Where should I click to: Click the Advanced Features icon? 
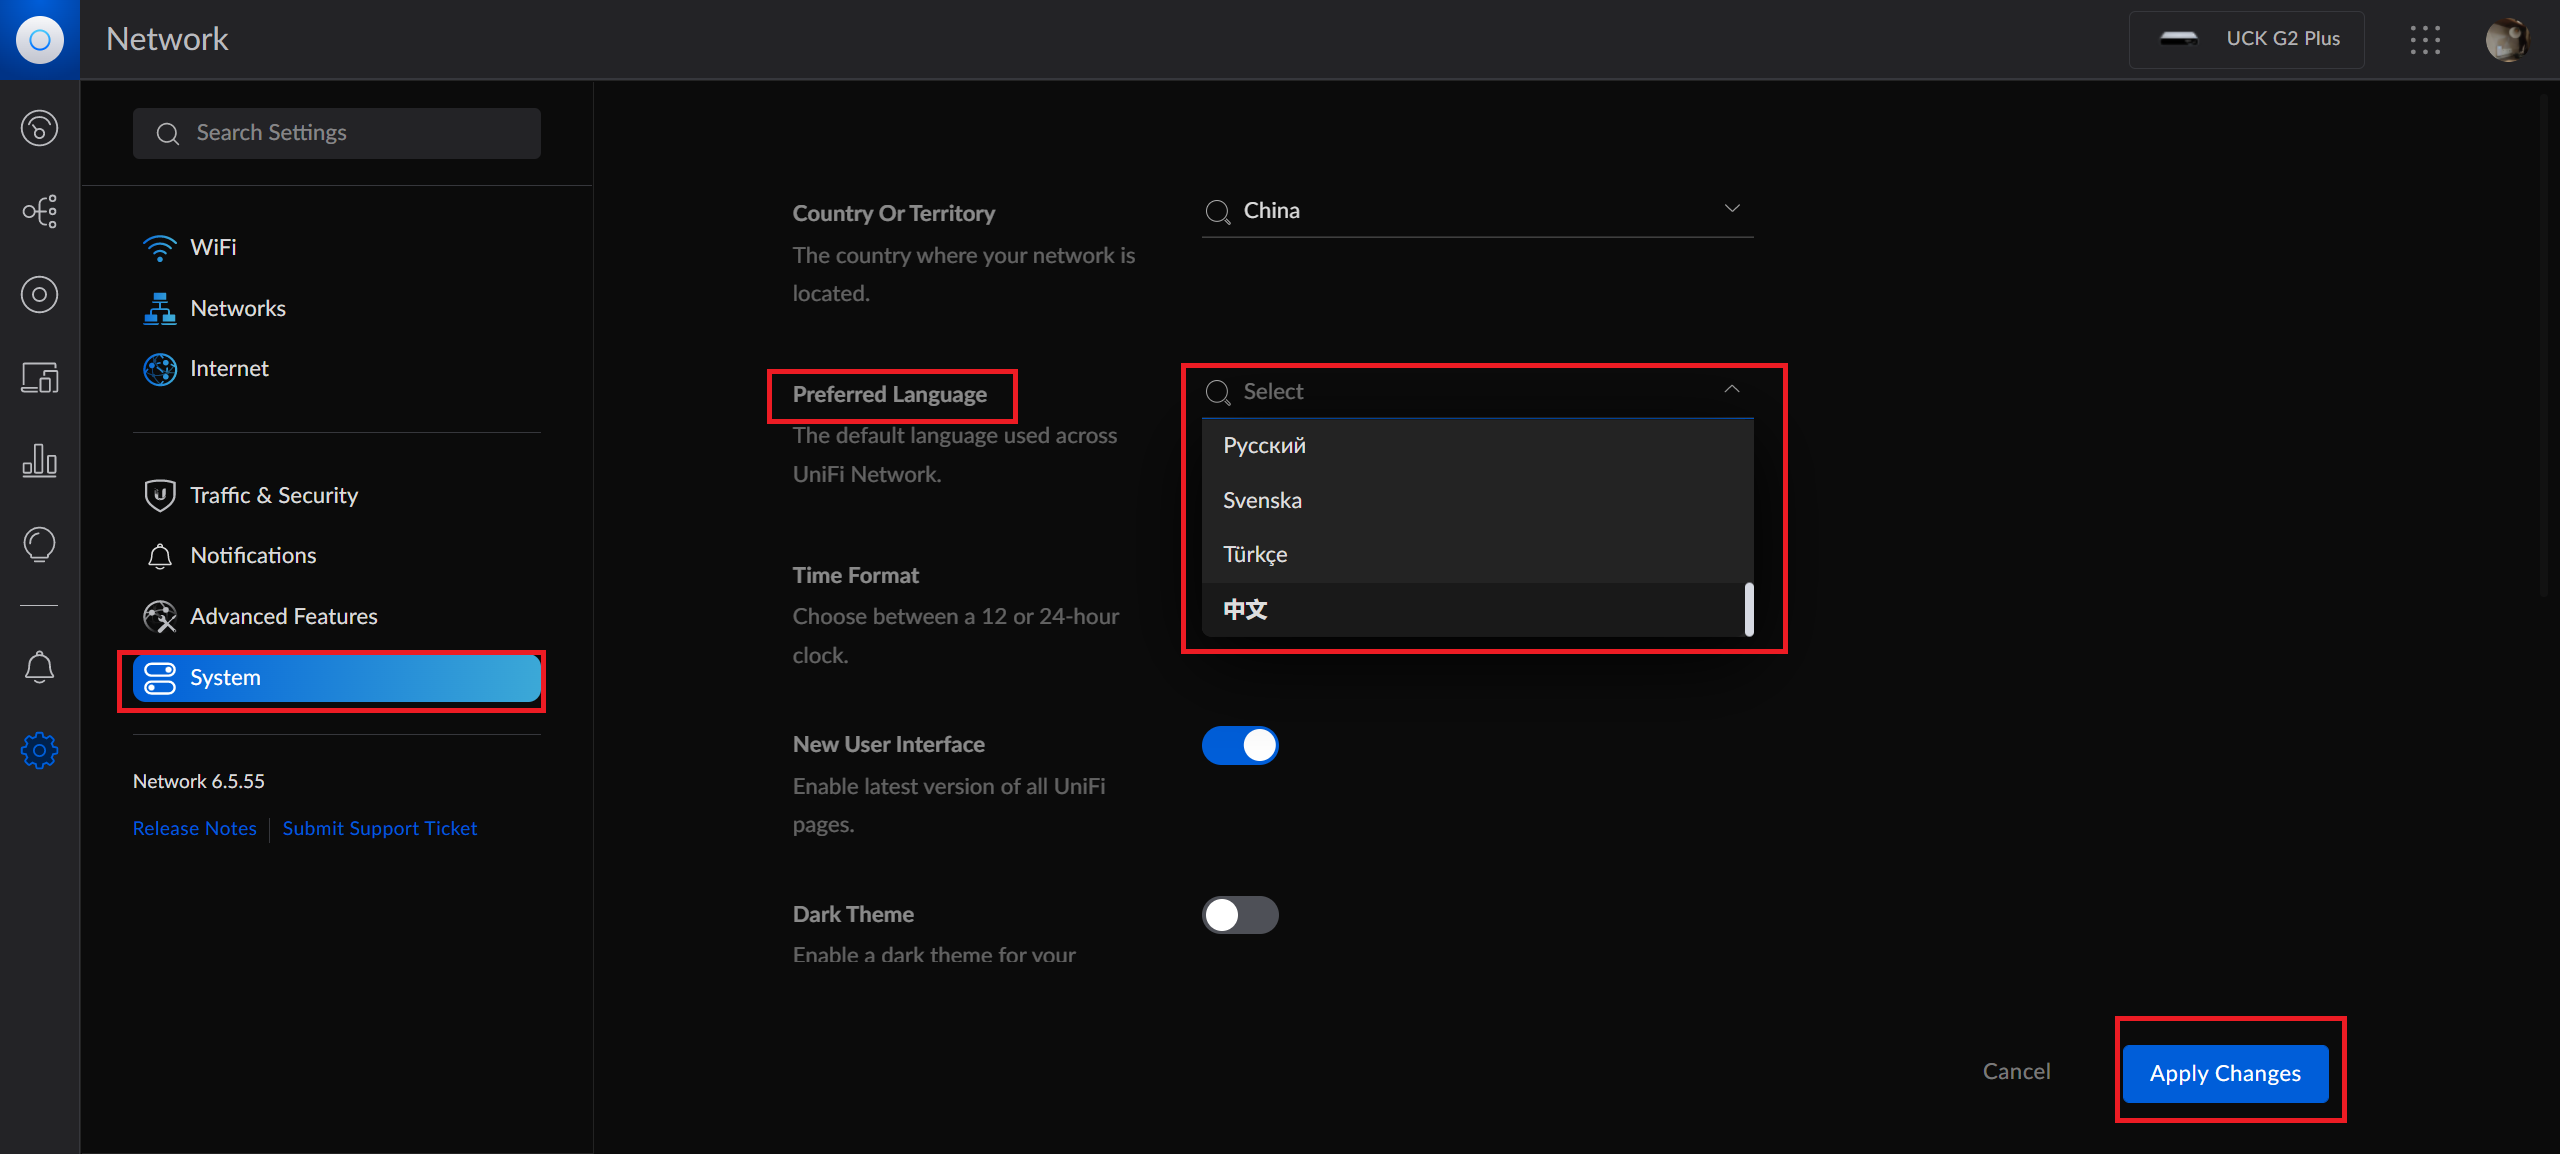160,617
